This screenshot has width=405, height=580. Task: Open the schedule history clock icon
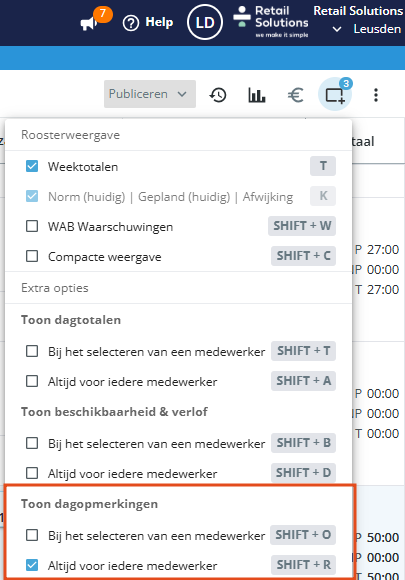tap(218, 95)
